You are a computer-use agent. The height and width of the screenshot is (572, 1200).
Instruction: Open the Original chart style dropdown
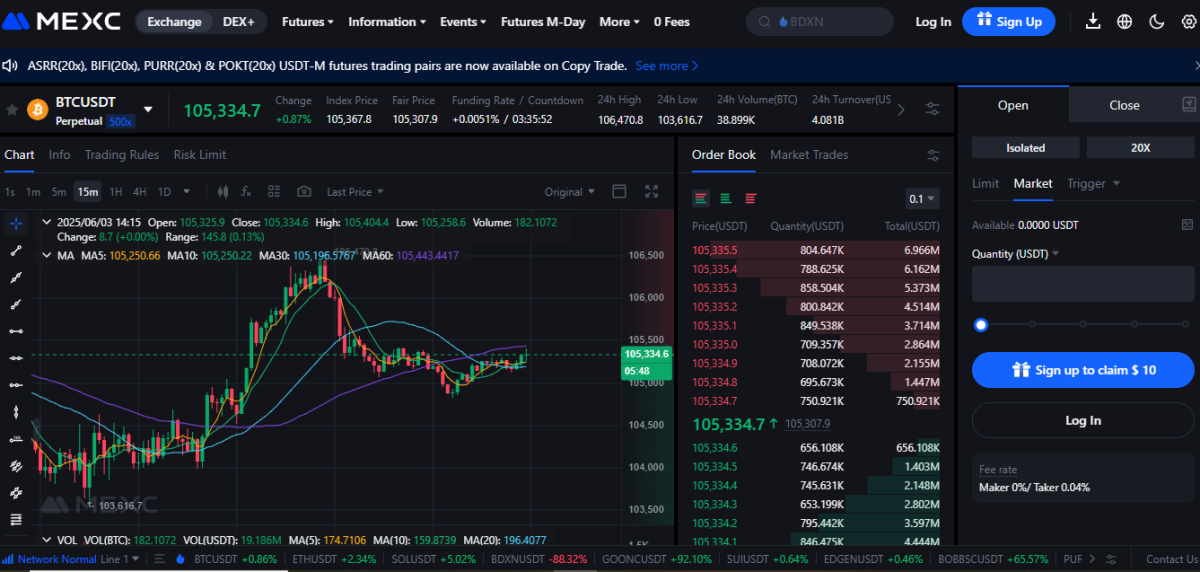[569, 191]
